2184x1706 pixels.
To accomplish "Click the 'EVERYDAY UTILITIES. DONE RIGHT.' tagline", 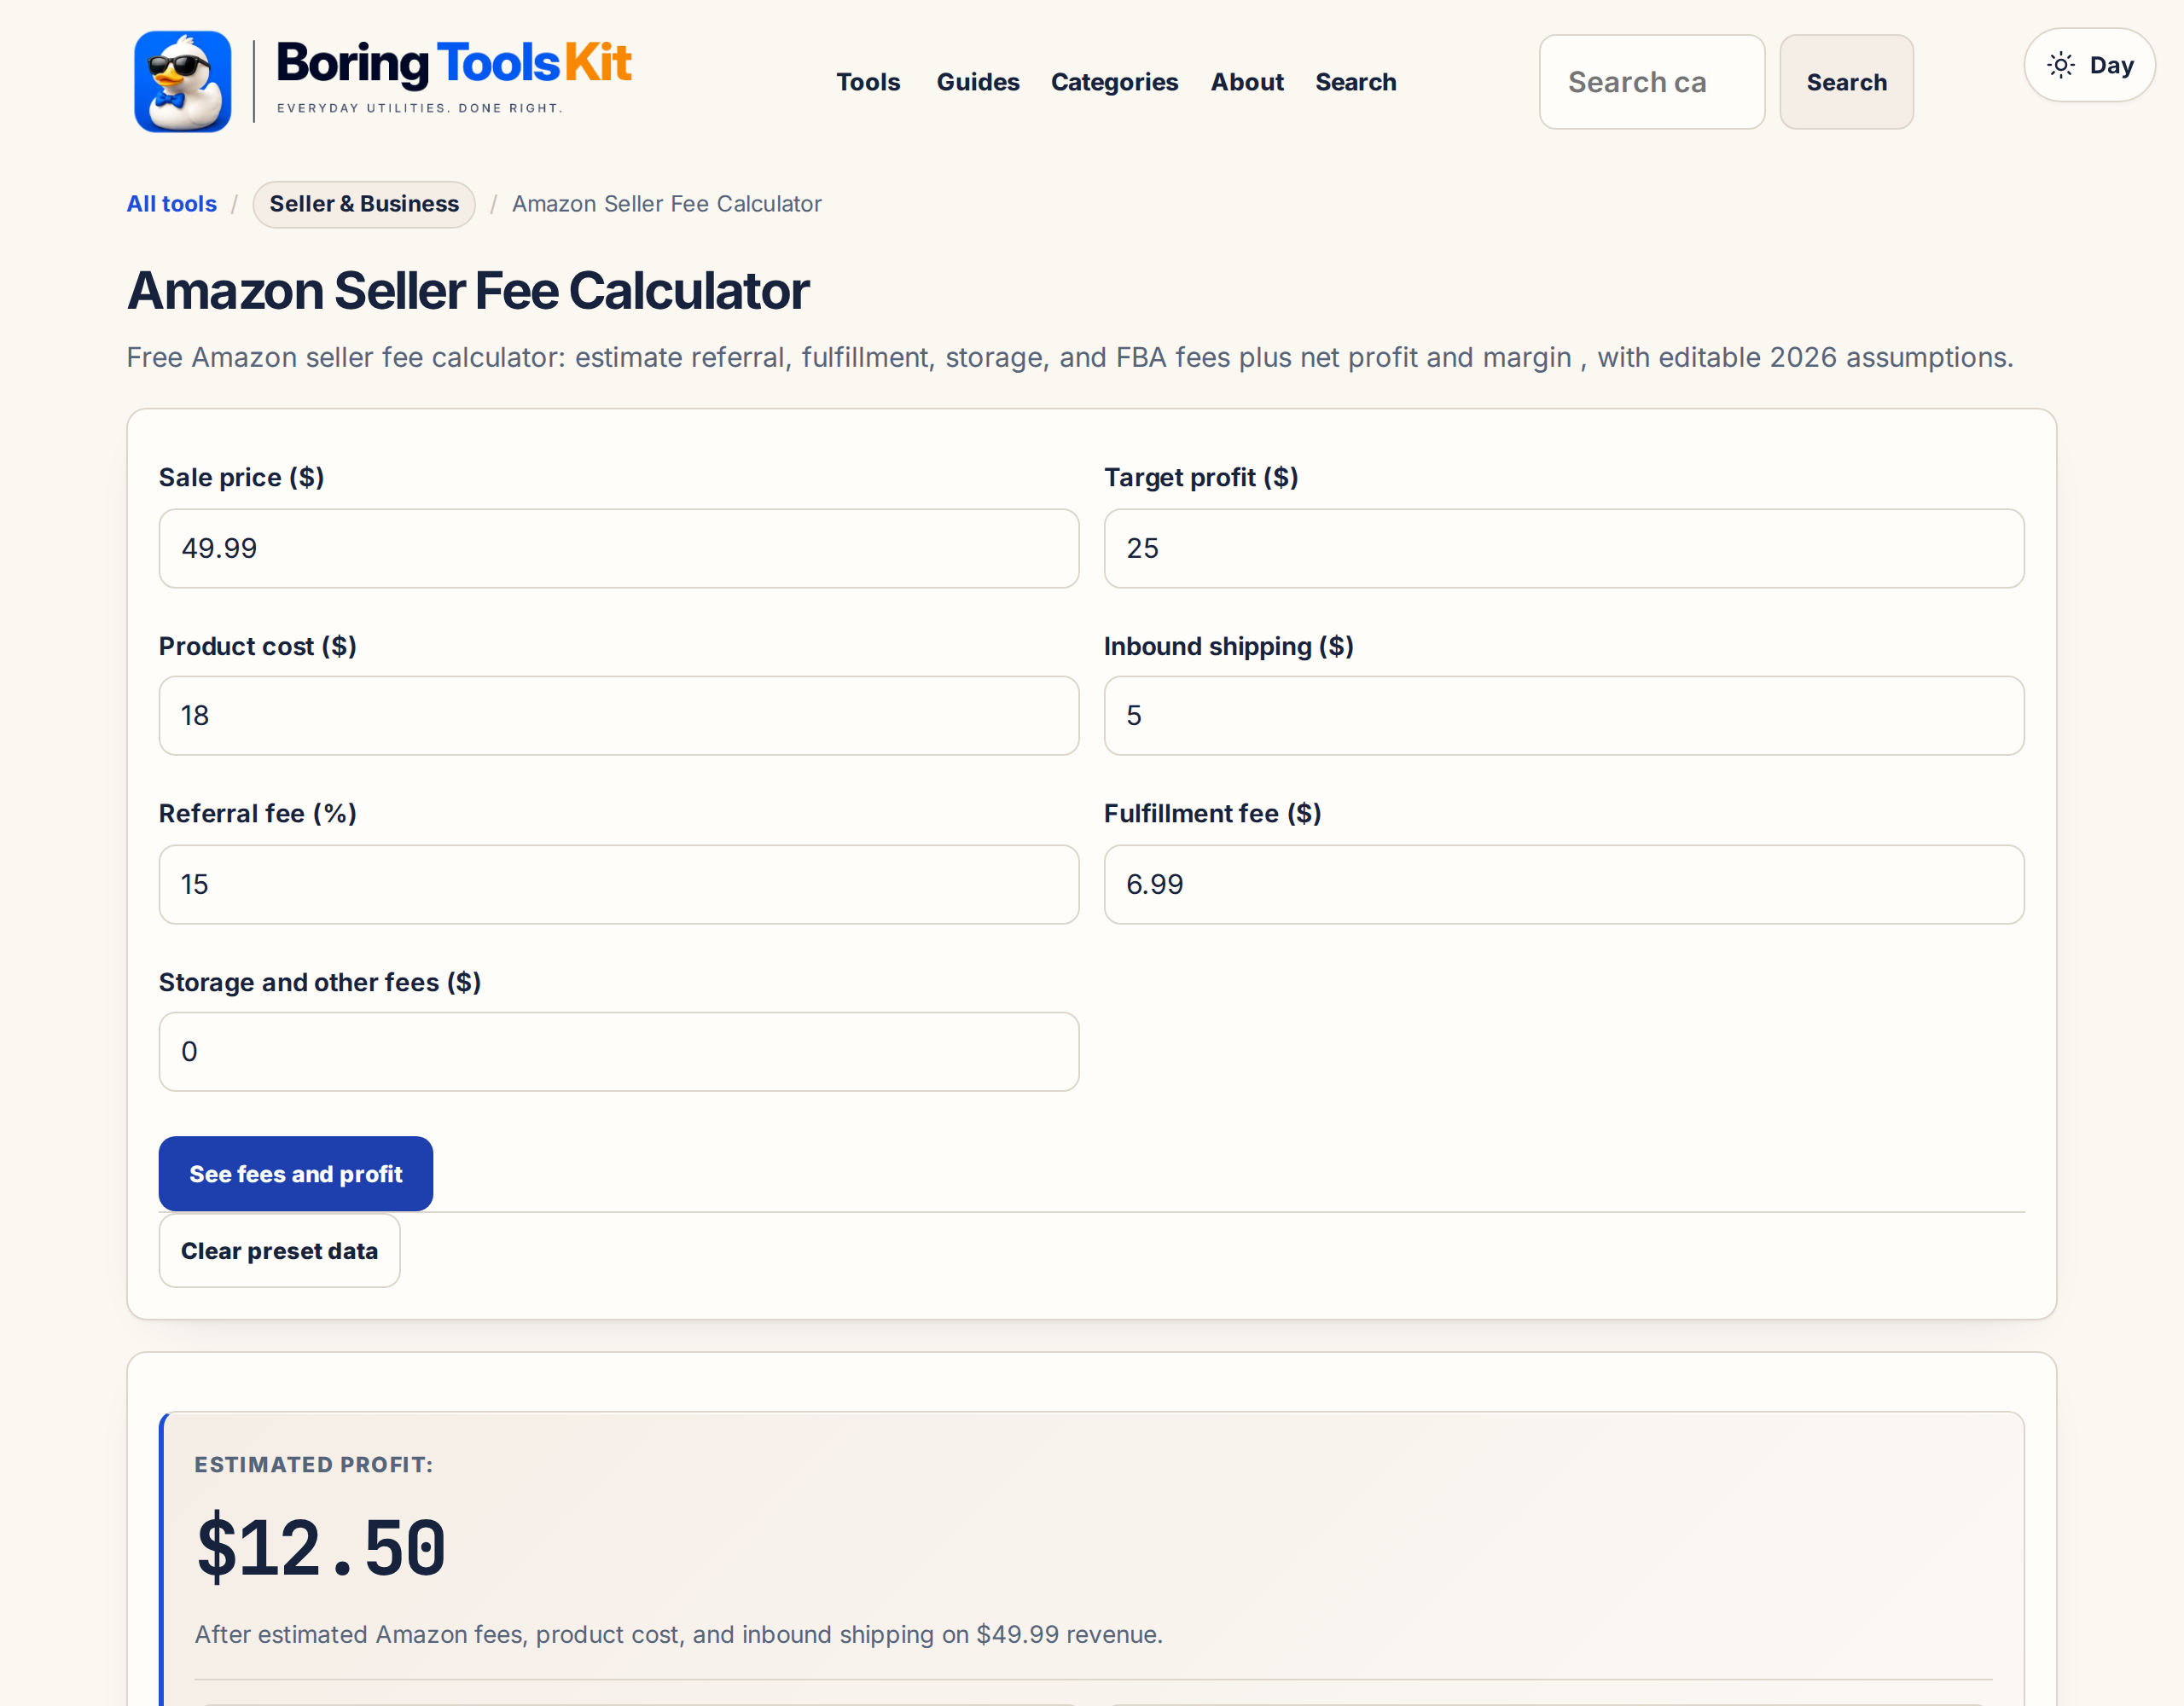I will [x=420, y=108].
